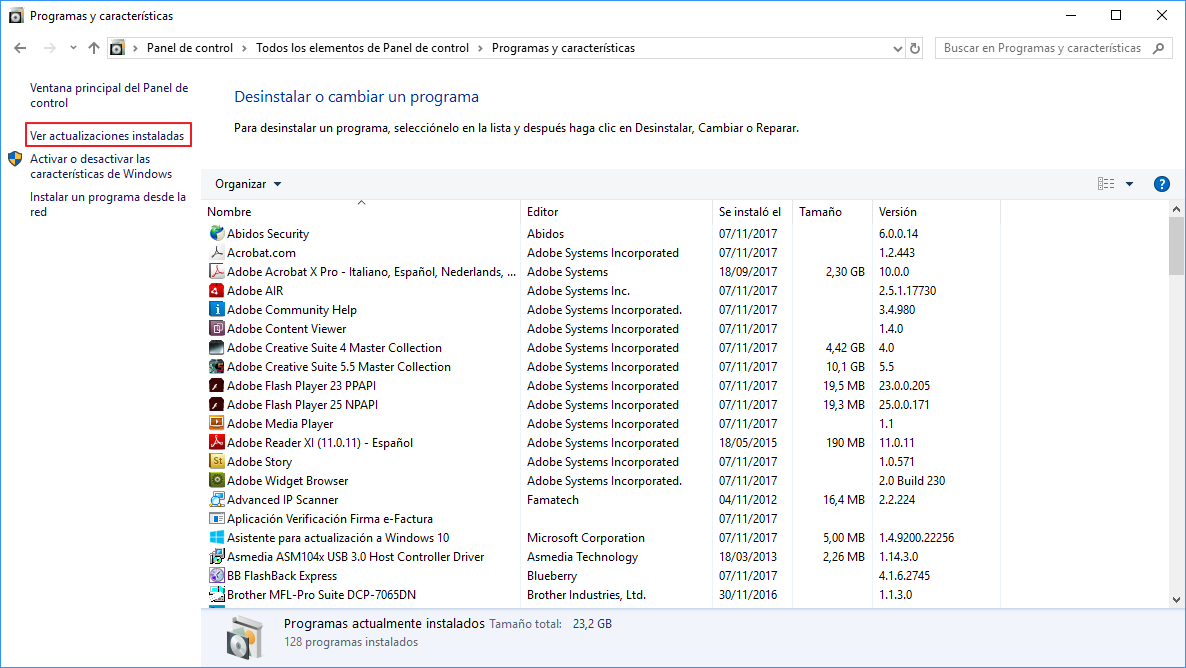Click the Abidos Security program icon
The image size is (1186, 668).
216,233
